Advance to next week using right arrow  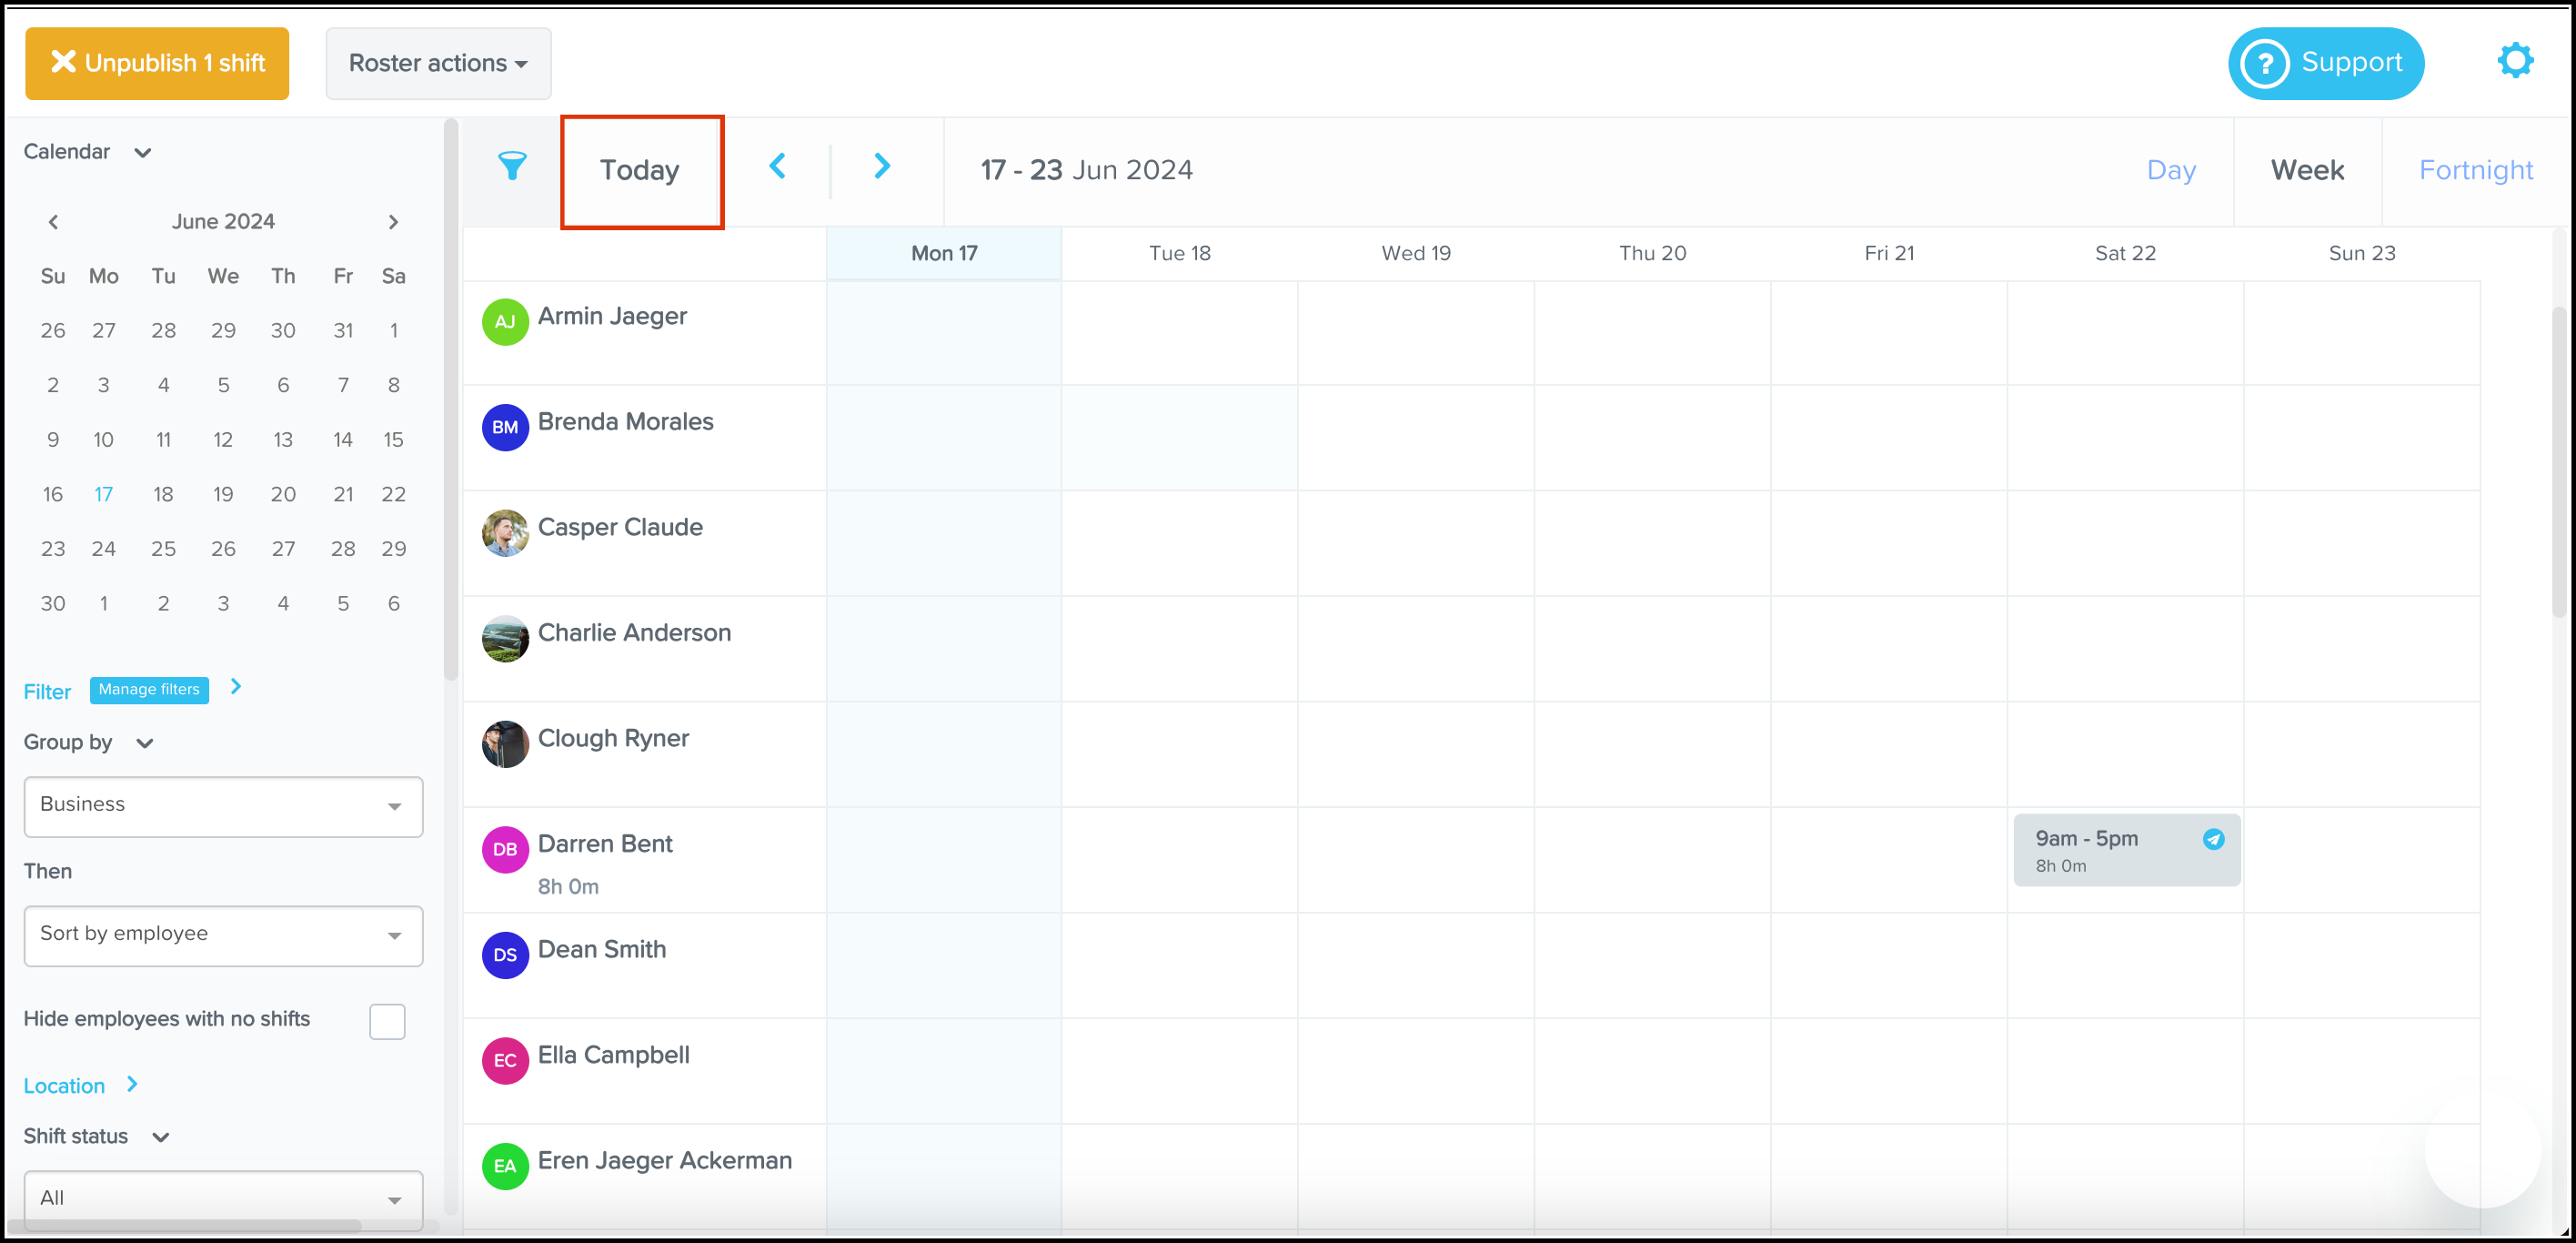pyautogui.click(x=881, y=167)
